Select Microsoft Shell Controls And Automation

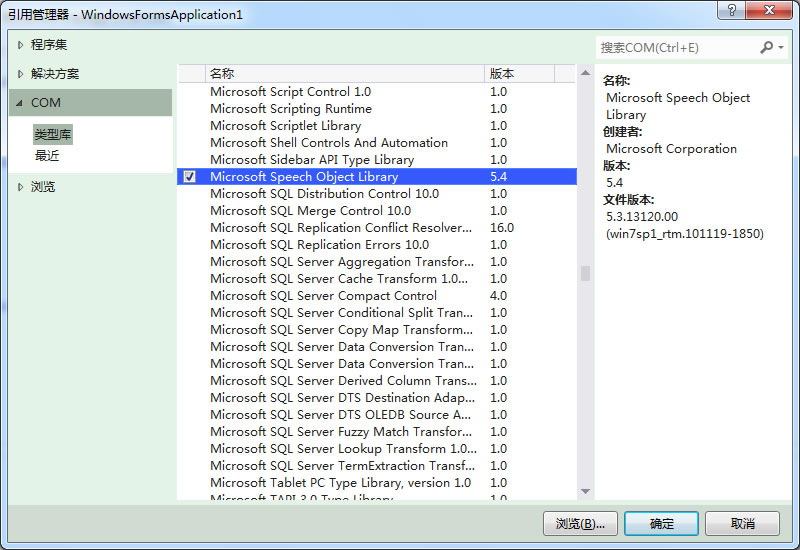[377, 143]
